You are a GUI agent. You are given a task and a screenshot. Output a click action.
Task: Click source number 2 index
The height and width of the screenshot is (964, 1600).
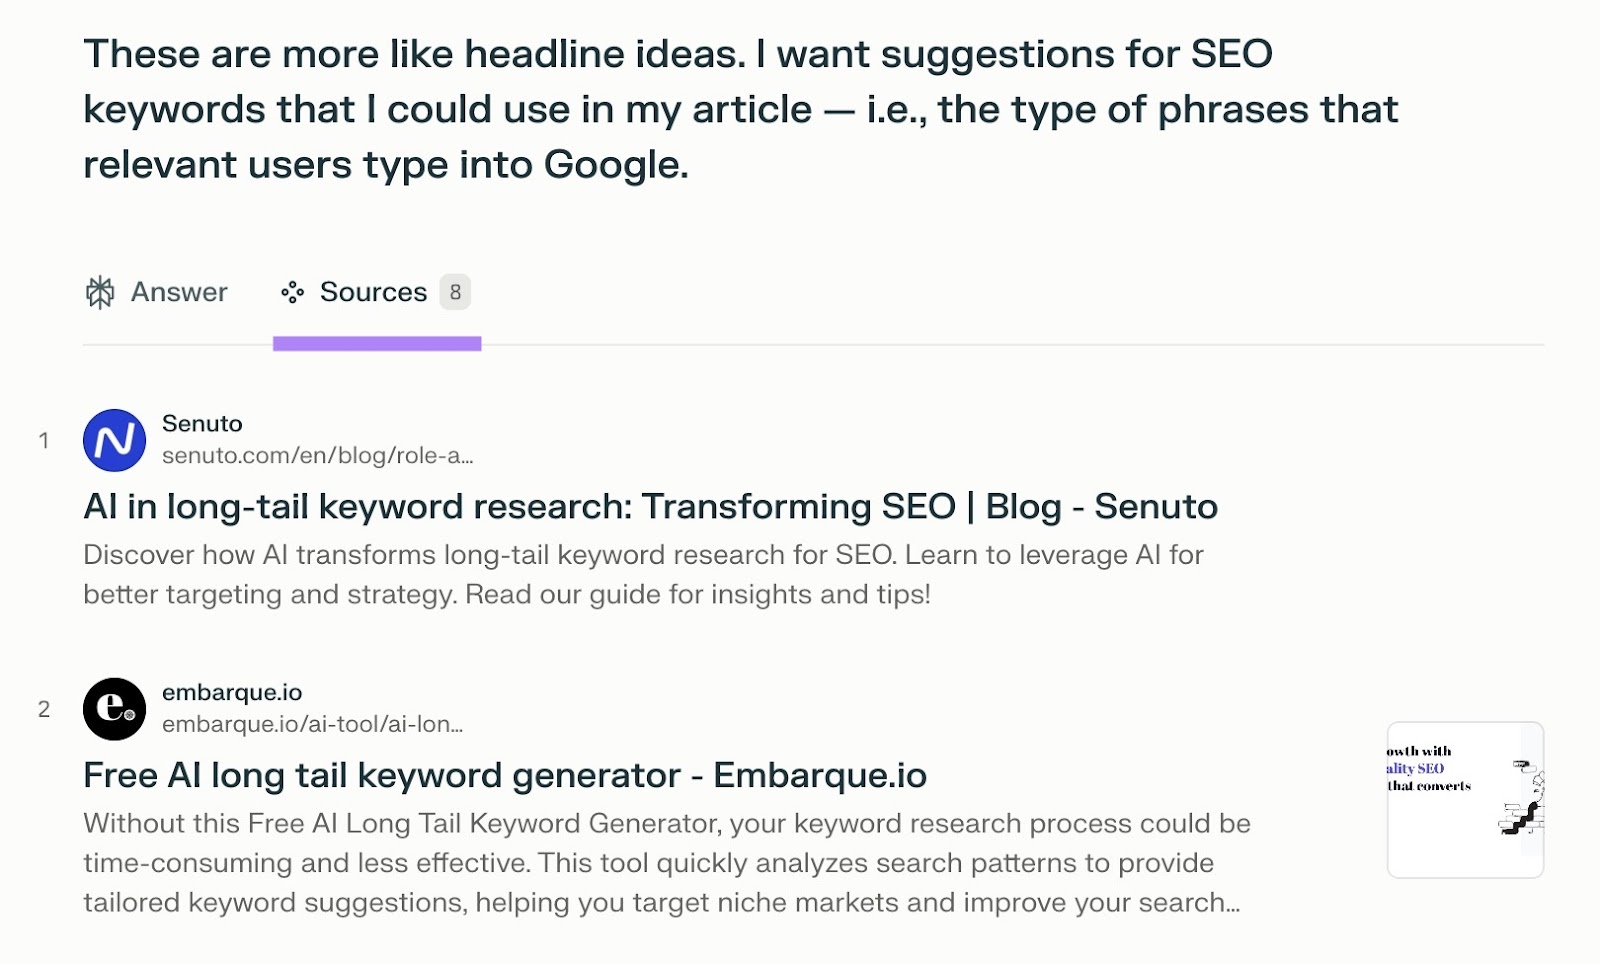click(44, 709)
